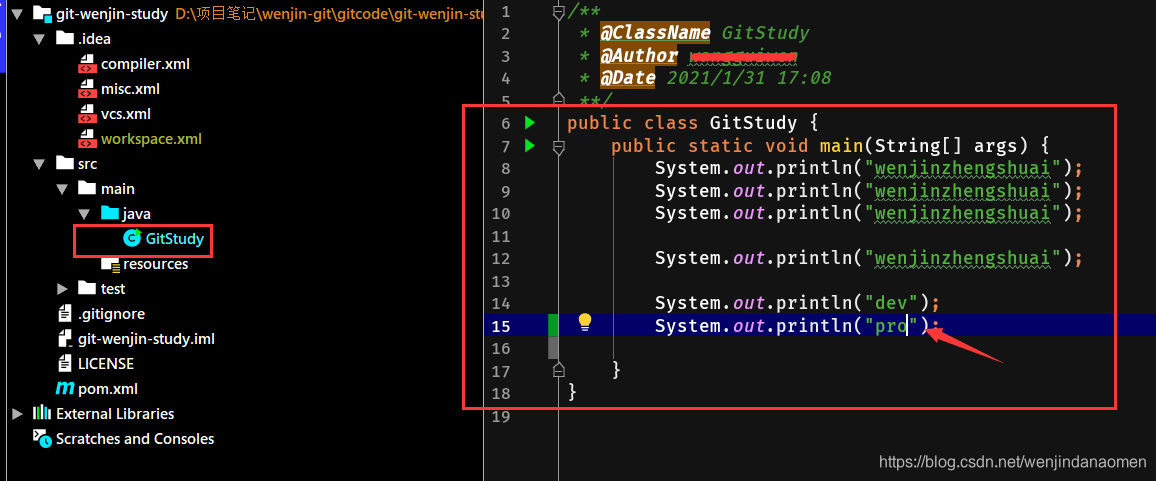Select Scratches and Consoles label
This screenshot has width=1156, height=481.
135,439
